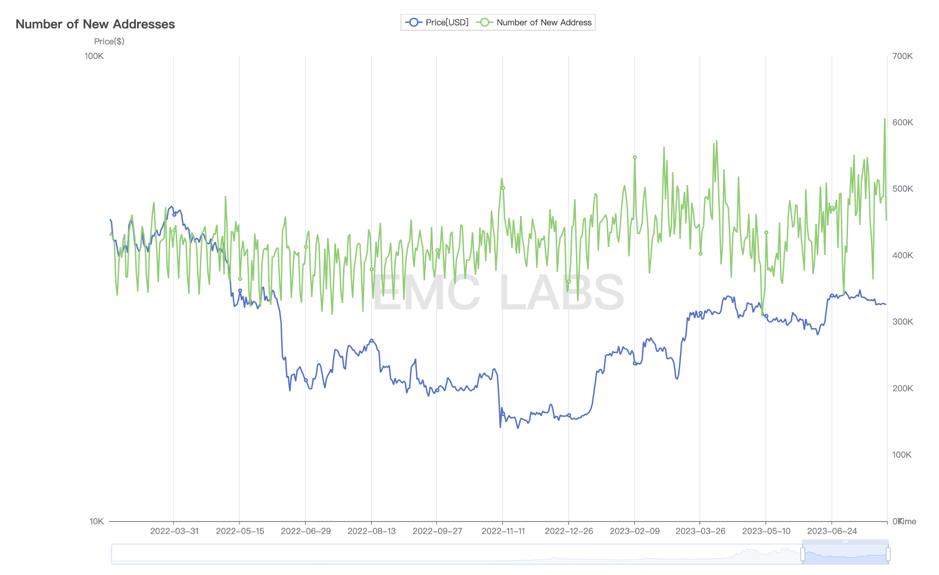Click the unselected area of the zoom slider track
This screenshot has width=939, height=575.
450,553
